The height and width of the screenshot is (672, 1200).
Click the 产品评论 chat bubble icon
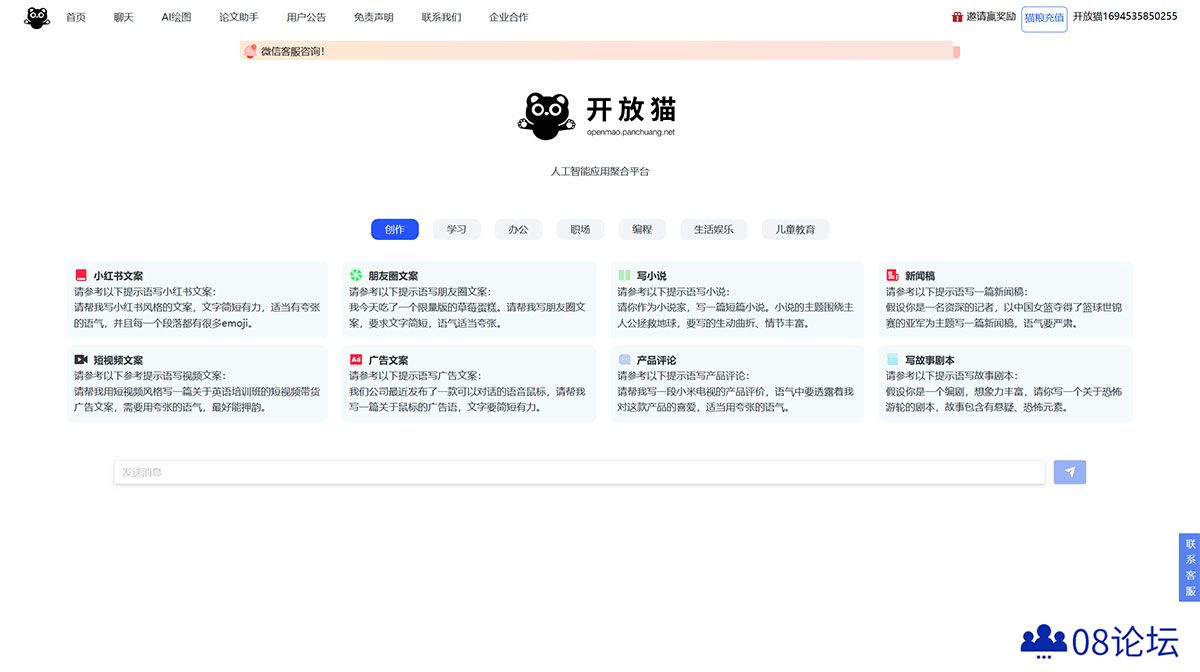coord(624,359)
